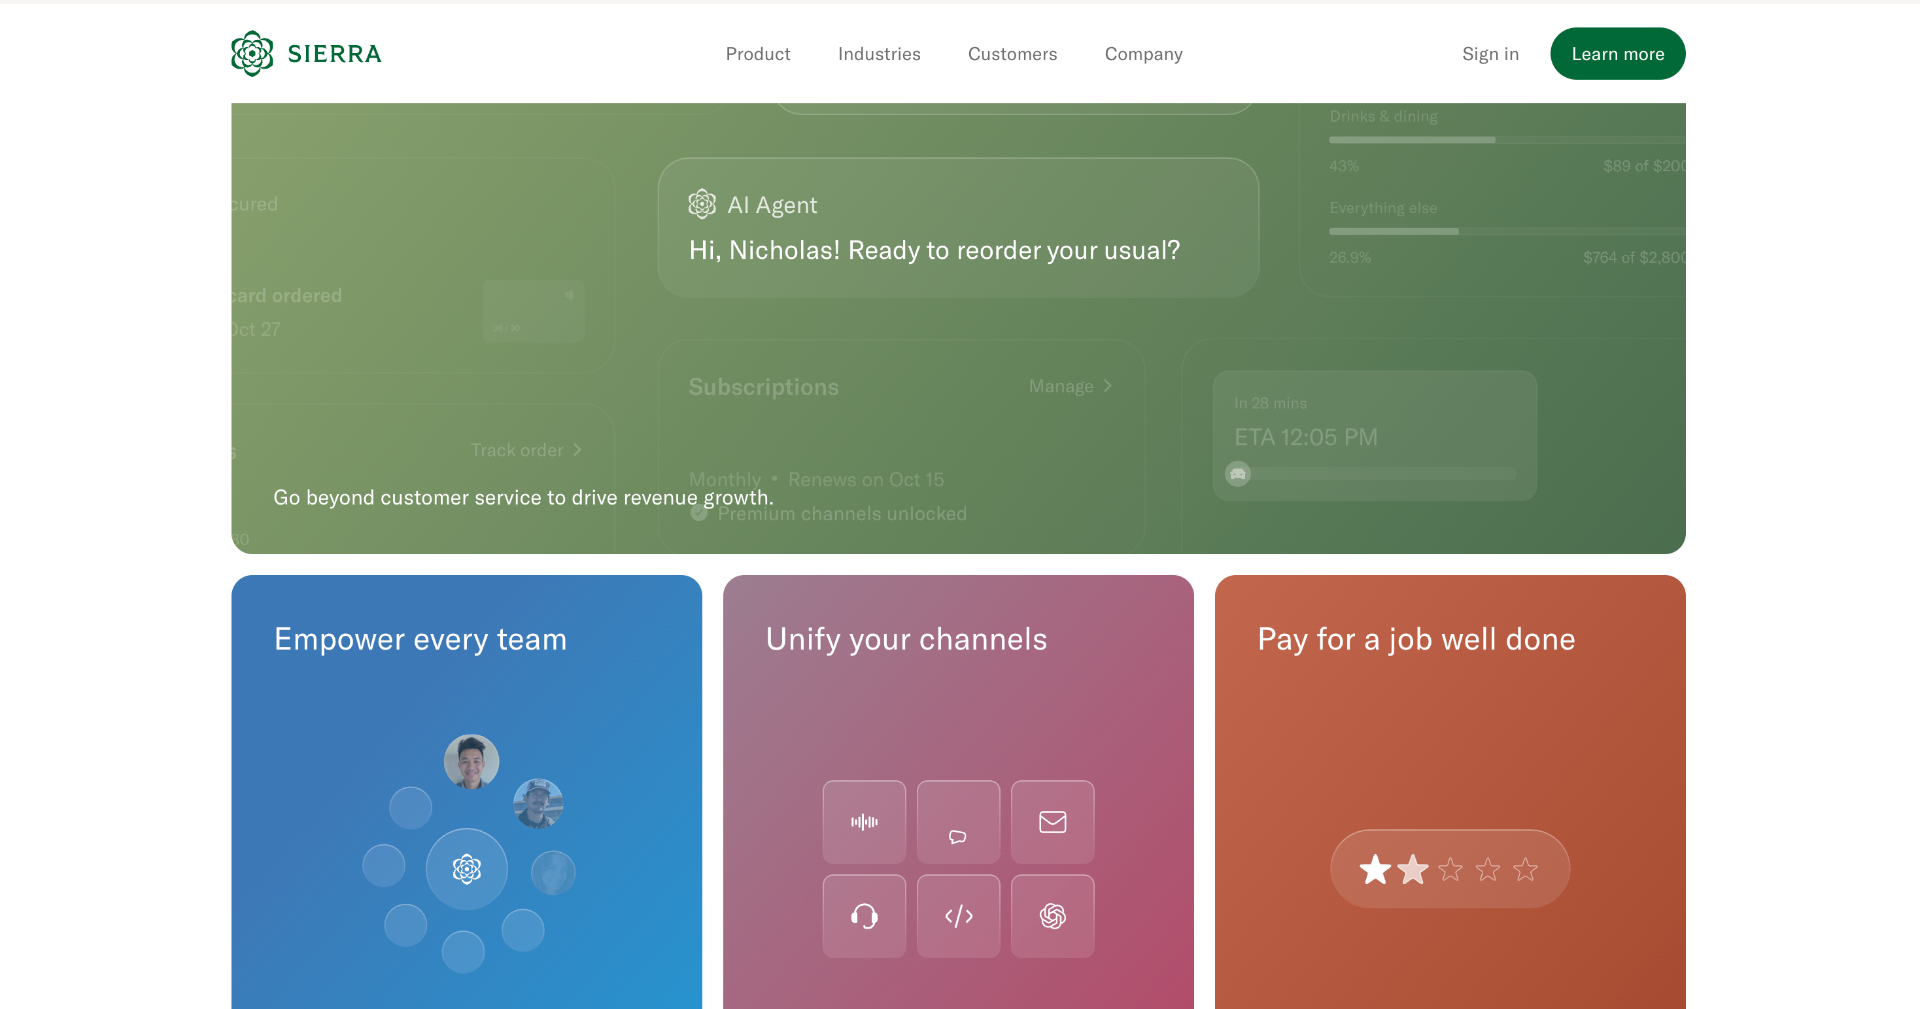Click the Sign in link
Viewport: 1920px width, 1009px height.
pos(1490,54)
